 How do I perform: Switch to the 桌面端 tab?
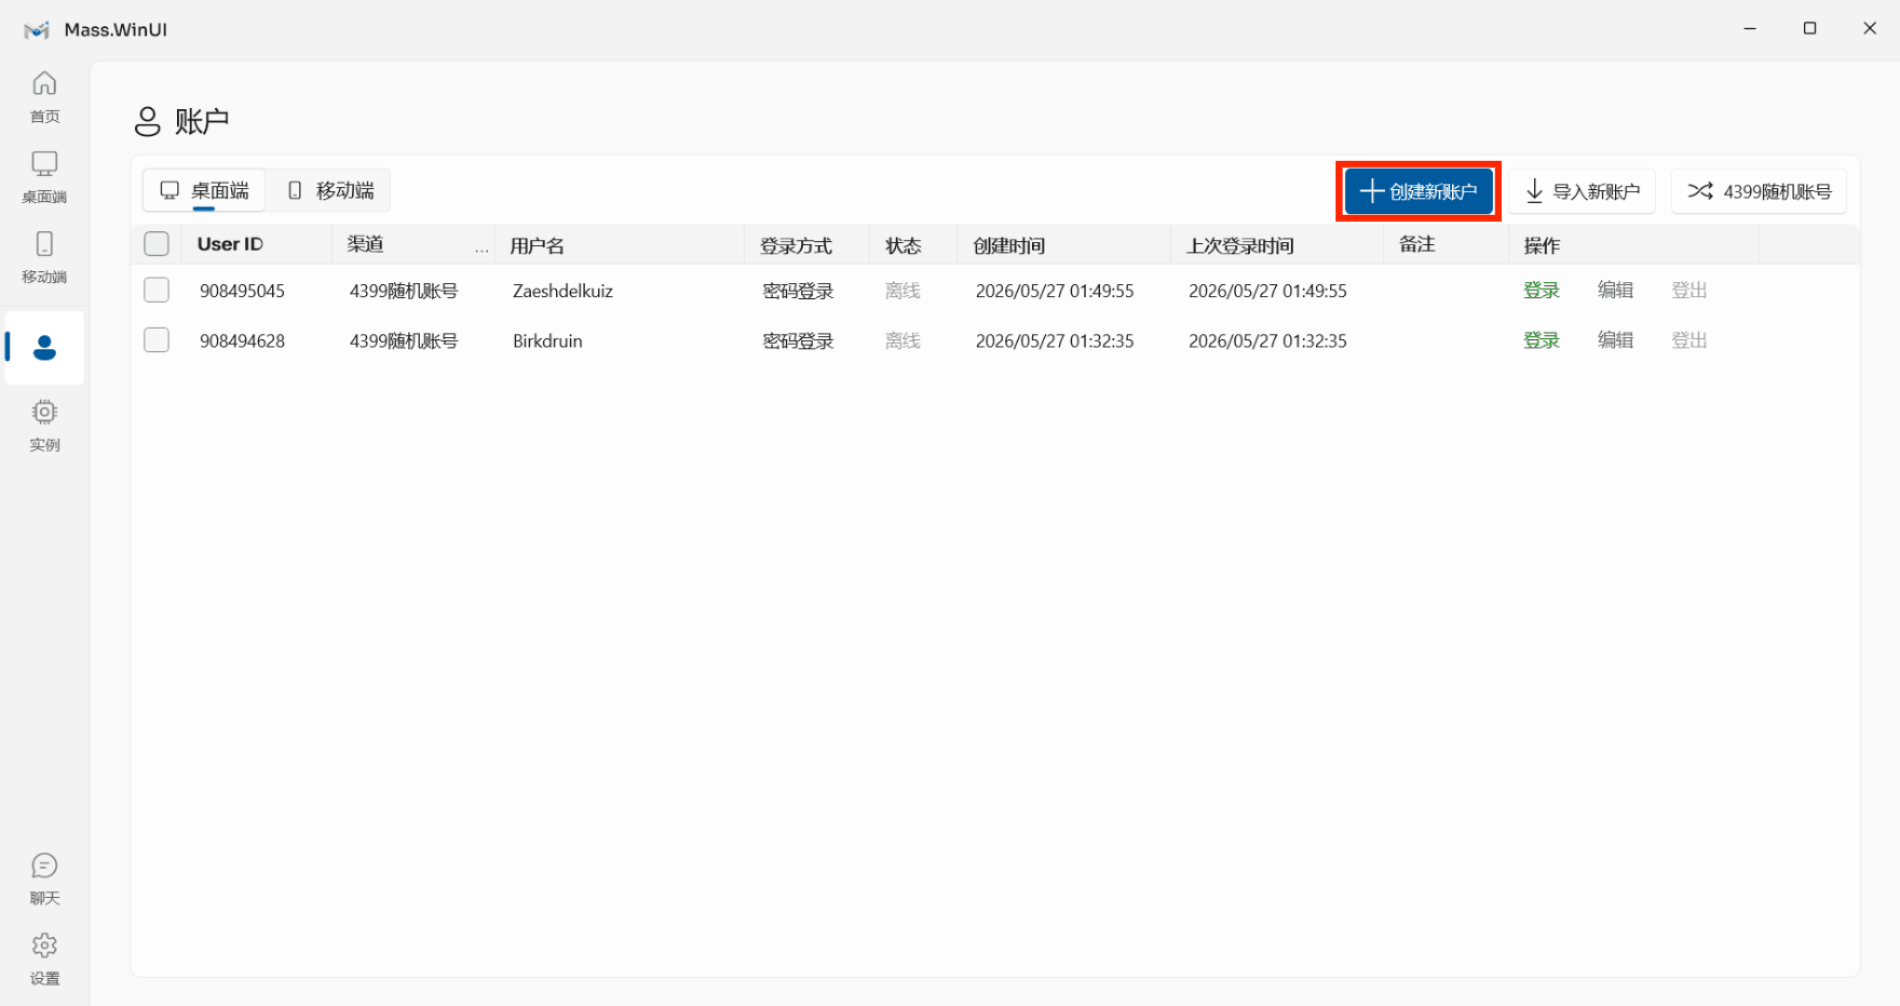click(x=204, y=190)
